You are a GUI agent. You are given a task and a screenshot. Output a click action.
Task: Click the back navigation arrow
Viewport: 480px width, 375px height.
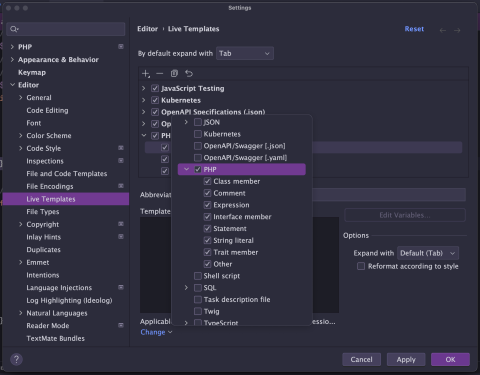(x=443, y=30)
